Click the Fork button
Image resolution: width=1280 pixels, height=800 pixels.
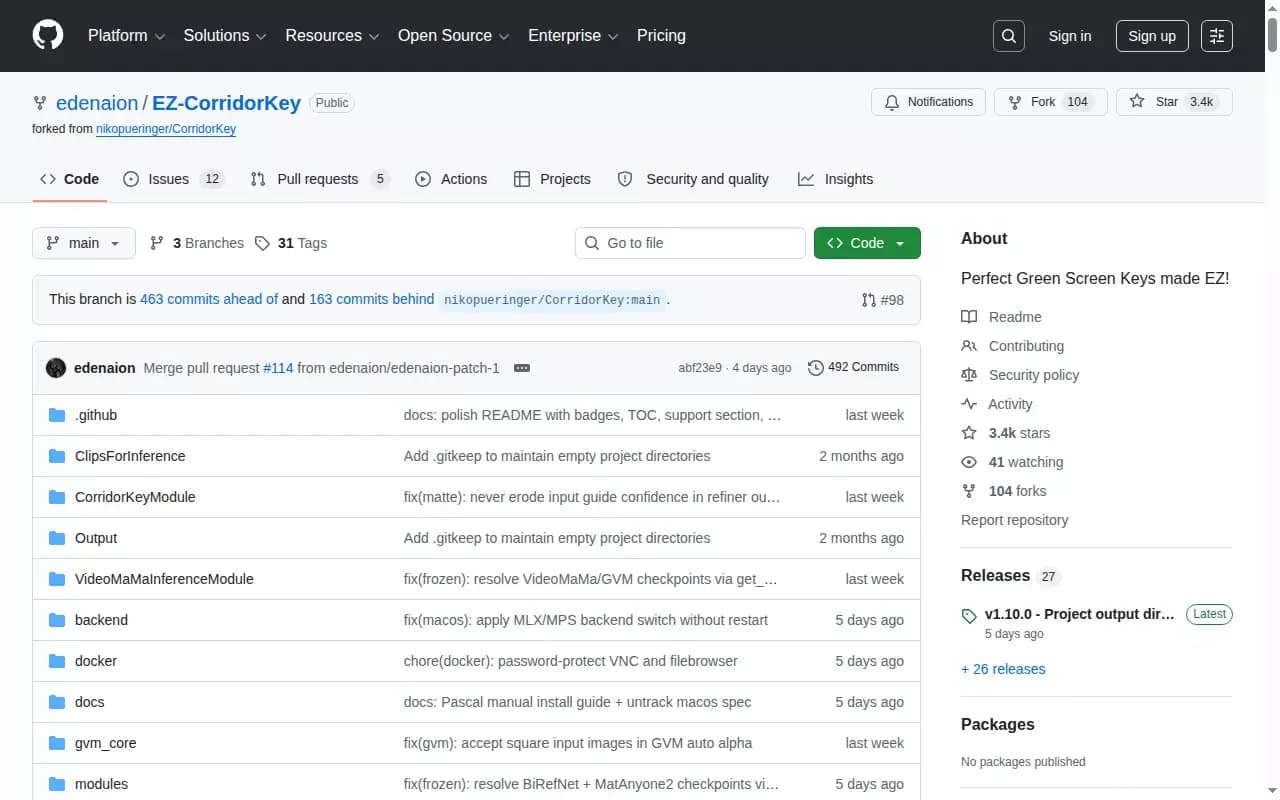pos(1051,102)
